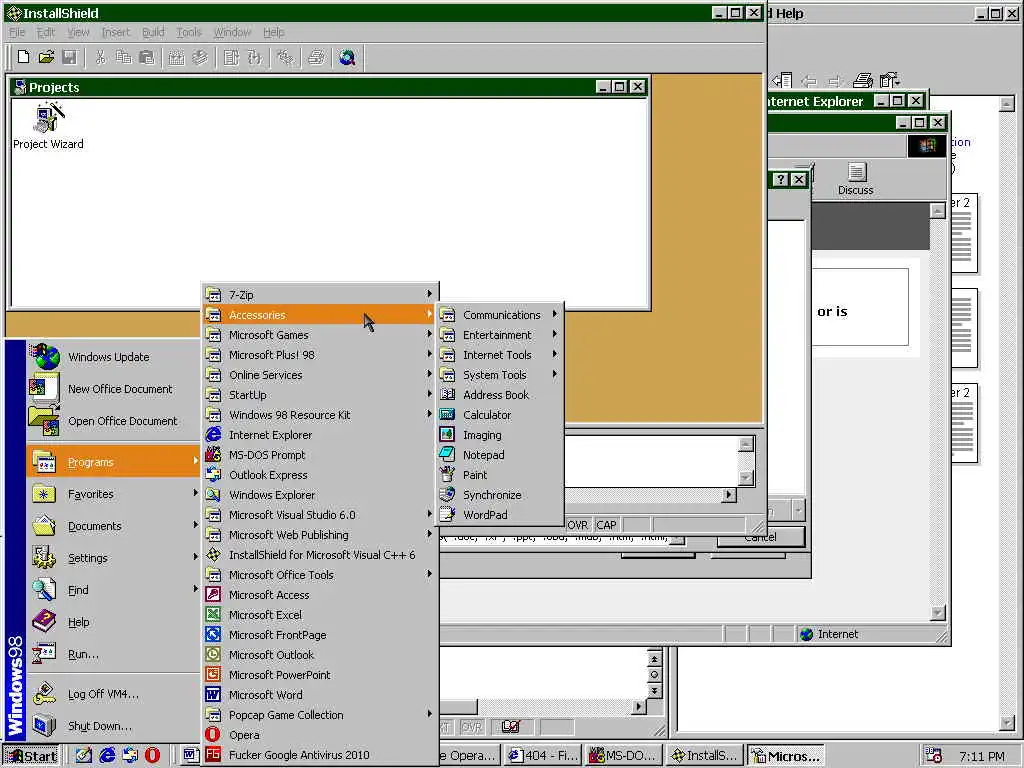Click the Discuss icon in Internet Explorer window
This screenshot has height=768, width=1024.
click(856, 179)
